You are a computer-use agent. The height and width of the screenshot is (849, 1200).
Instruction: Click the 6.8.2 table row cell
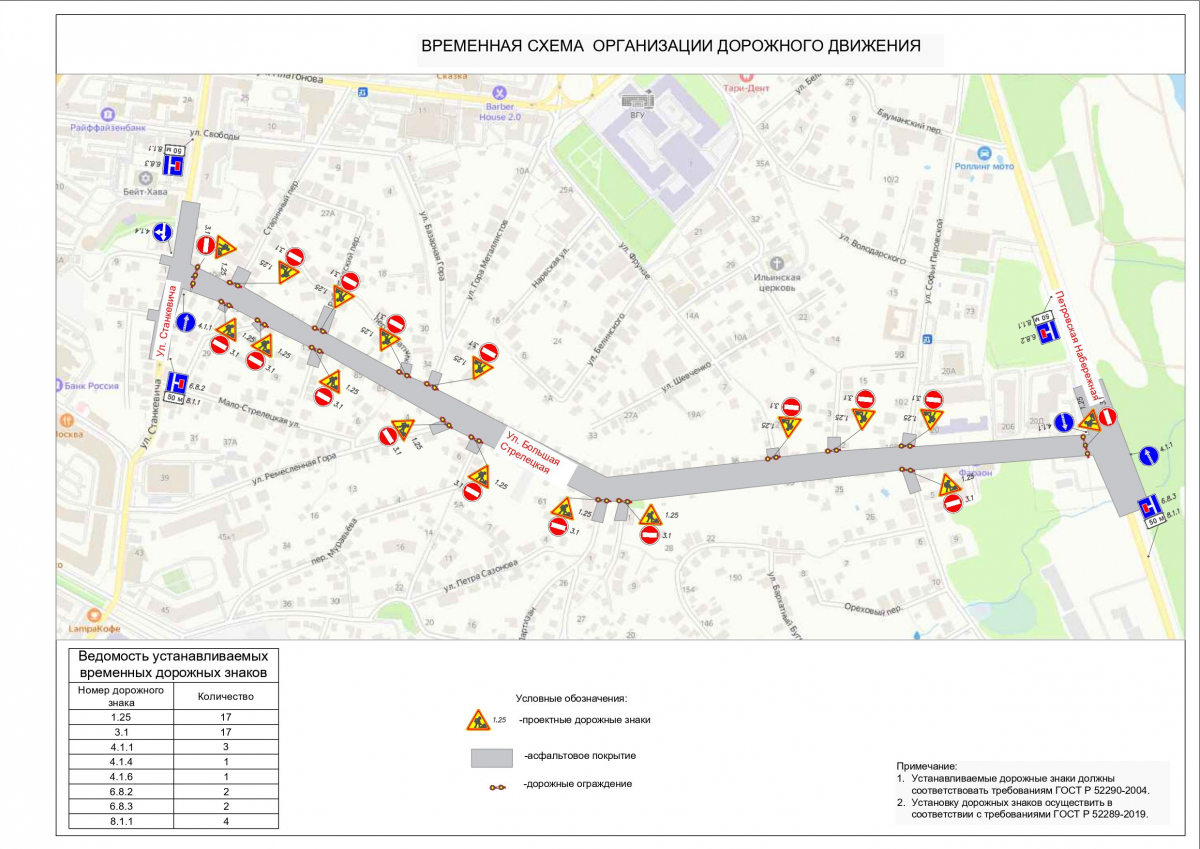[x=121, y=792]
